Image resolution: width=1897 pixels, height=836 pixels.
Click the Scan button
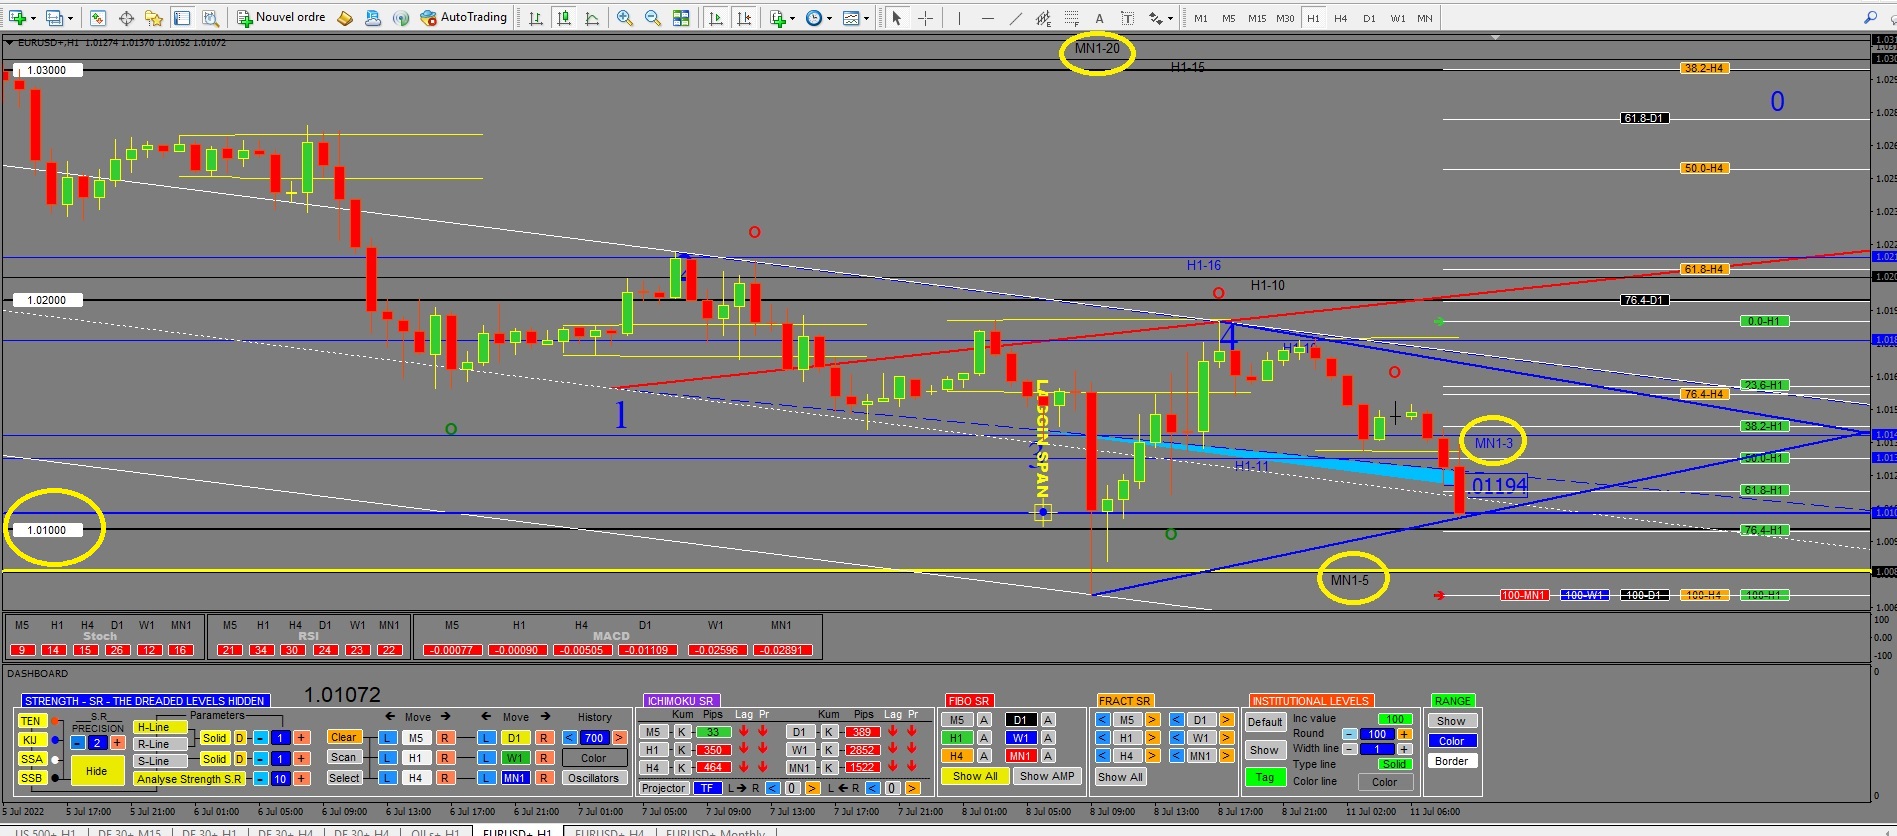coord(343,757)
